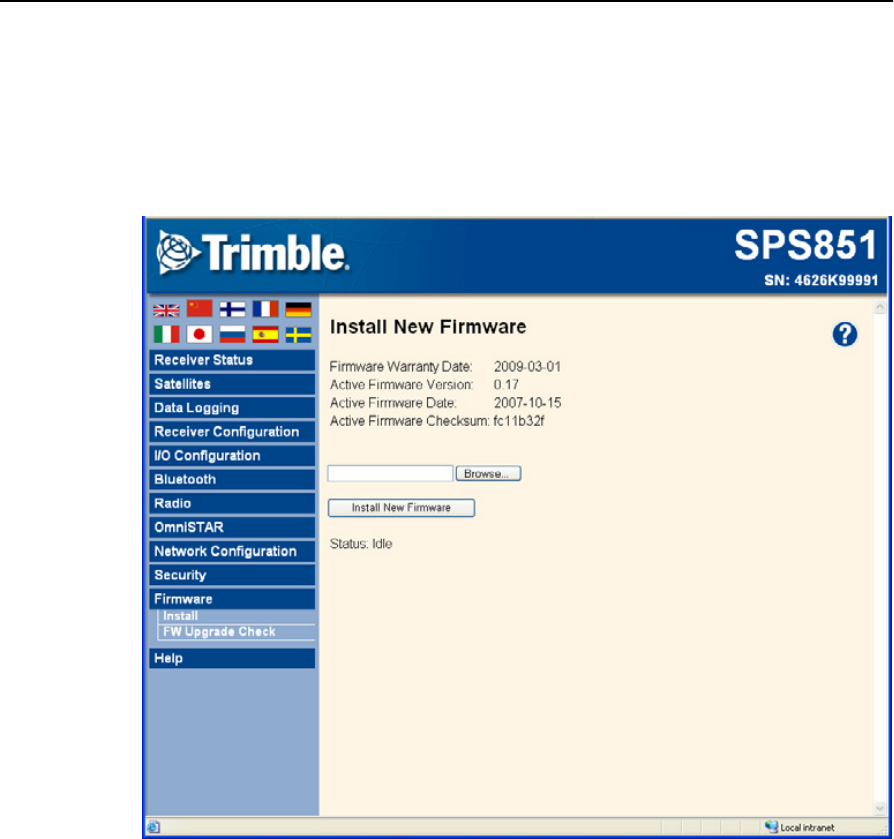
Task: Click the Trimble globe logo
Action: point(177,252)
